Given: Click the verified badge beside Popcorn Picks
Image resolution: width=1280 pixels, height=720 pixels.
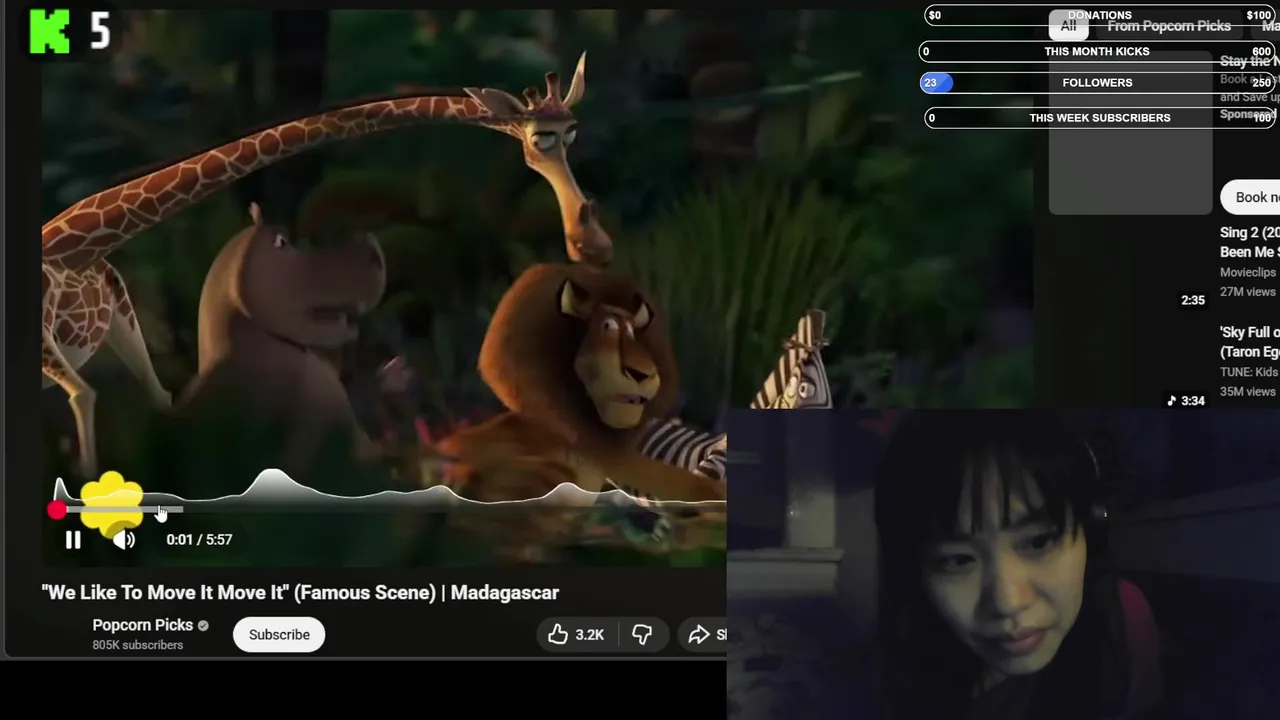Looking at the screenshot, I should click(x=203, y=626).
